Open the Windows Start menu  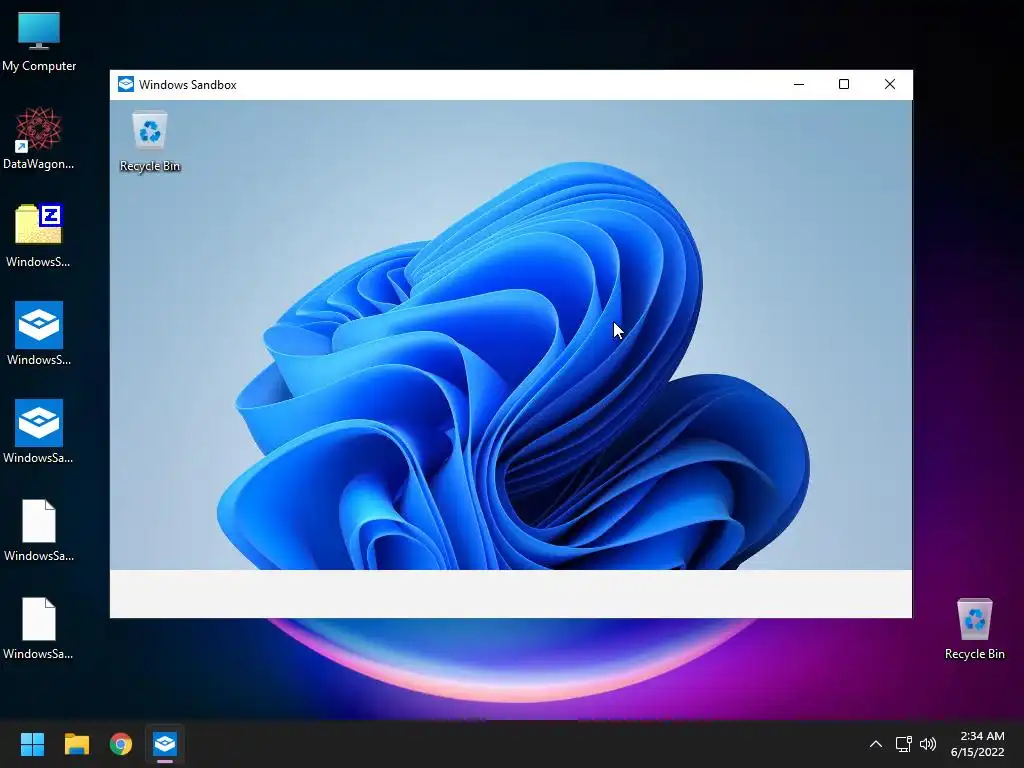(x=32, y=744)
